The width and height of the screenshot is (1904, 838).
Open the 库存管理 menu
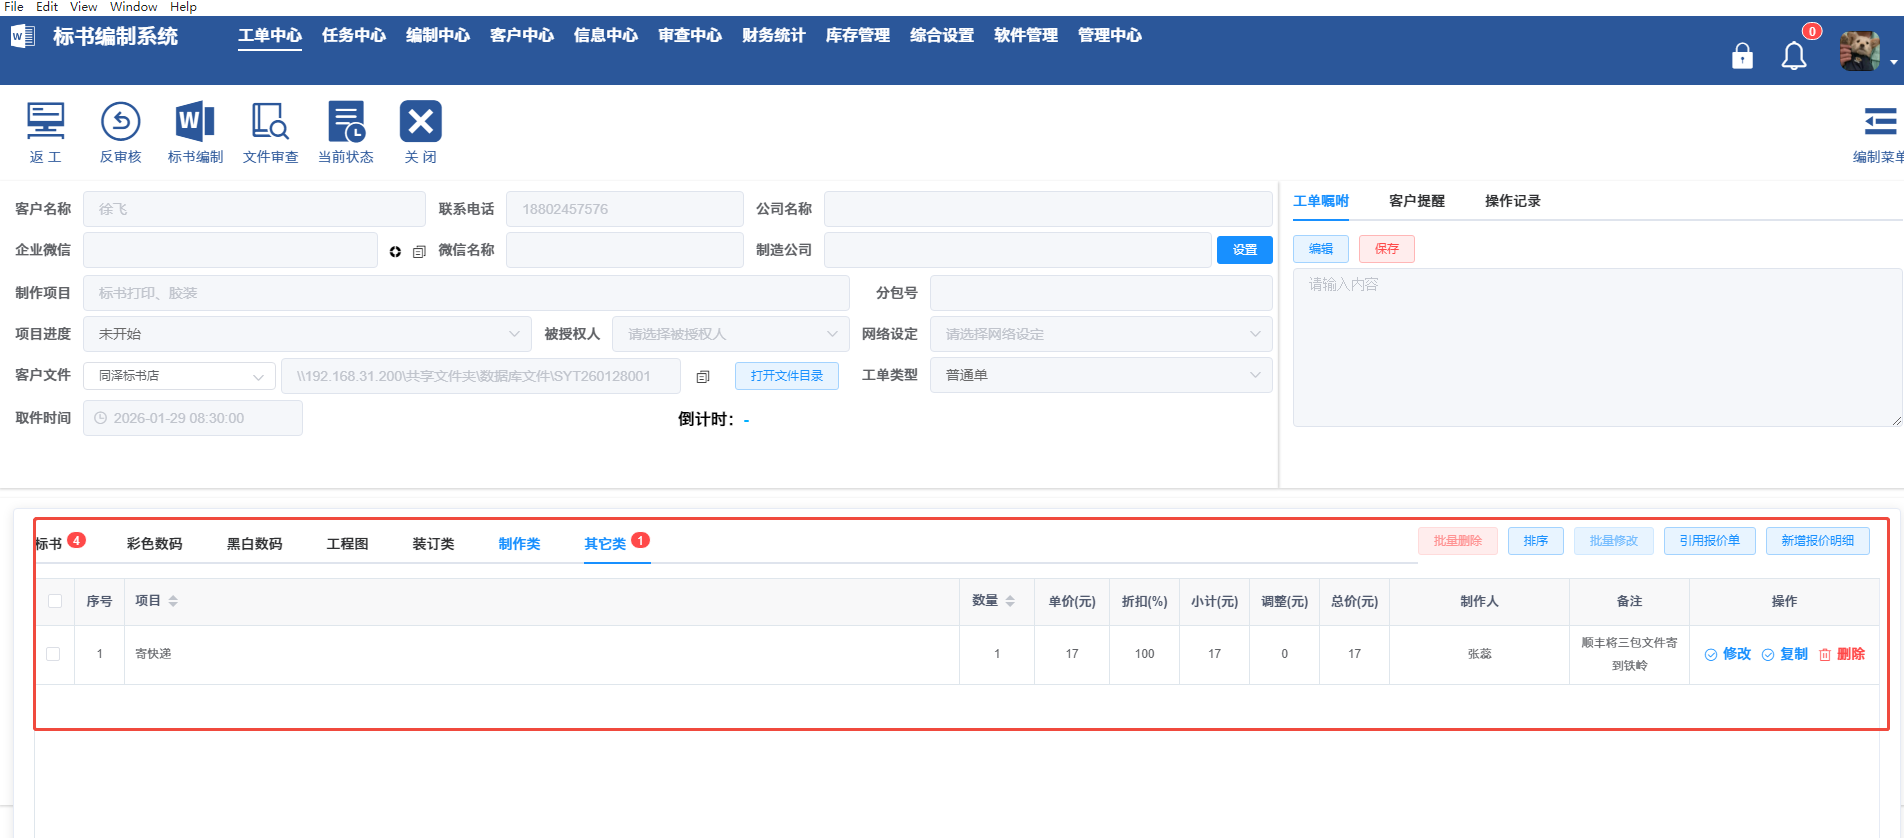tap(858, 36)
